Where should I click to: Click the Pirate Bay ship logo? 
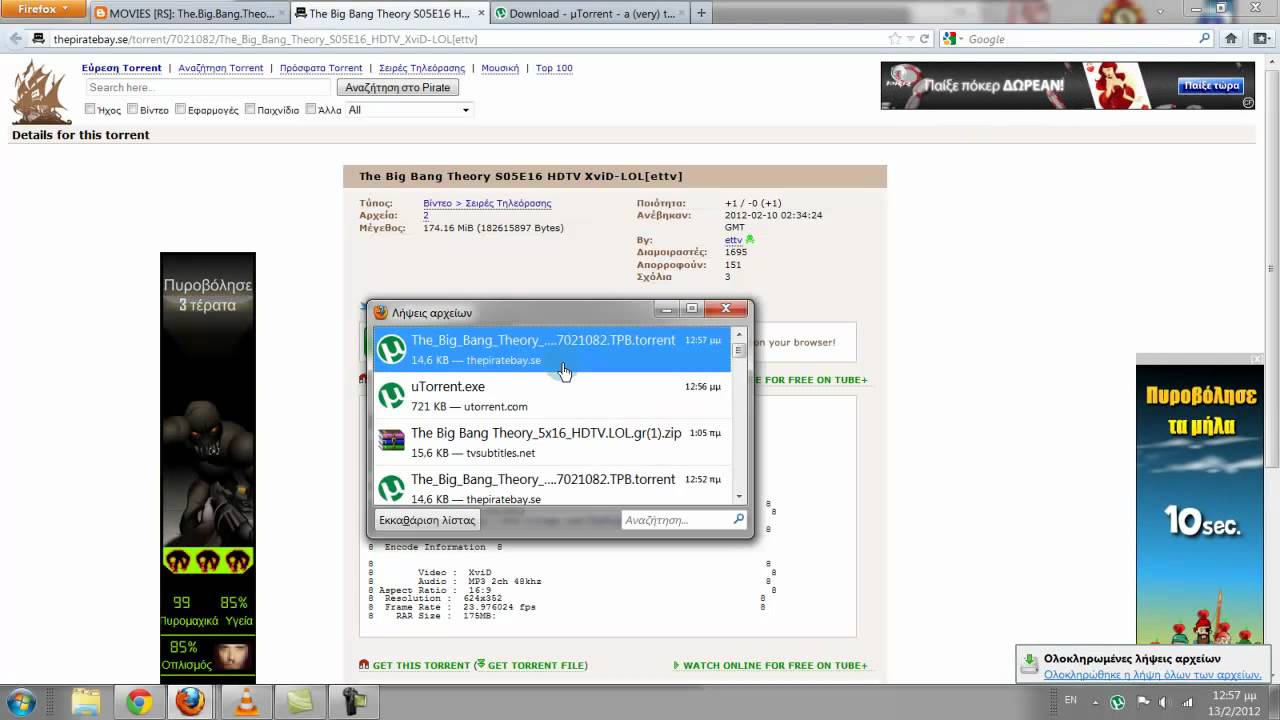[41, 90]
